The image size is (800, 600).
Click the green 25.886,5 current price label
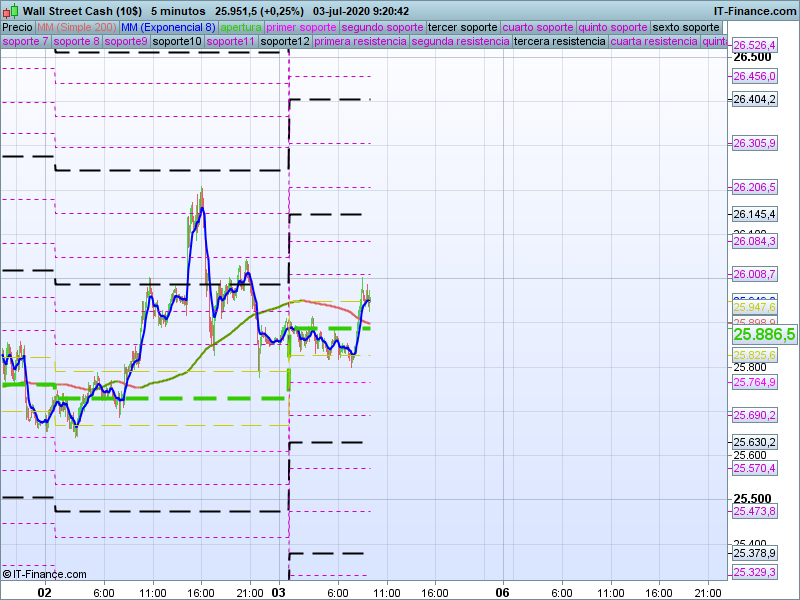coord(764,335)
